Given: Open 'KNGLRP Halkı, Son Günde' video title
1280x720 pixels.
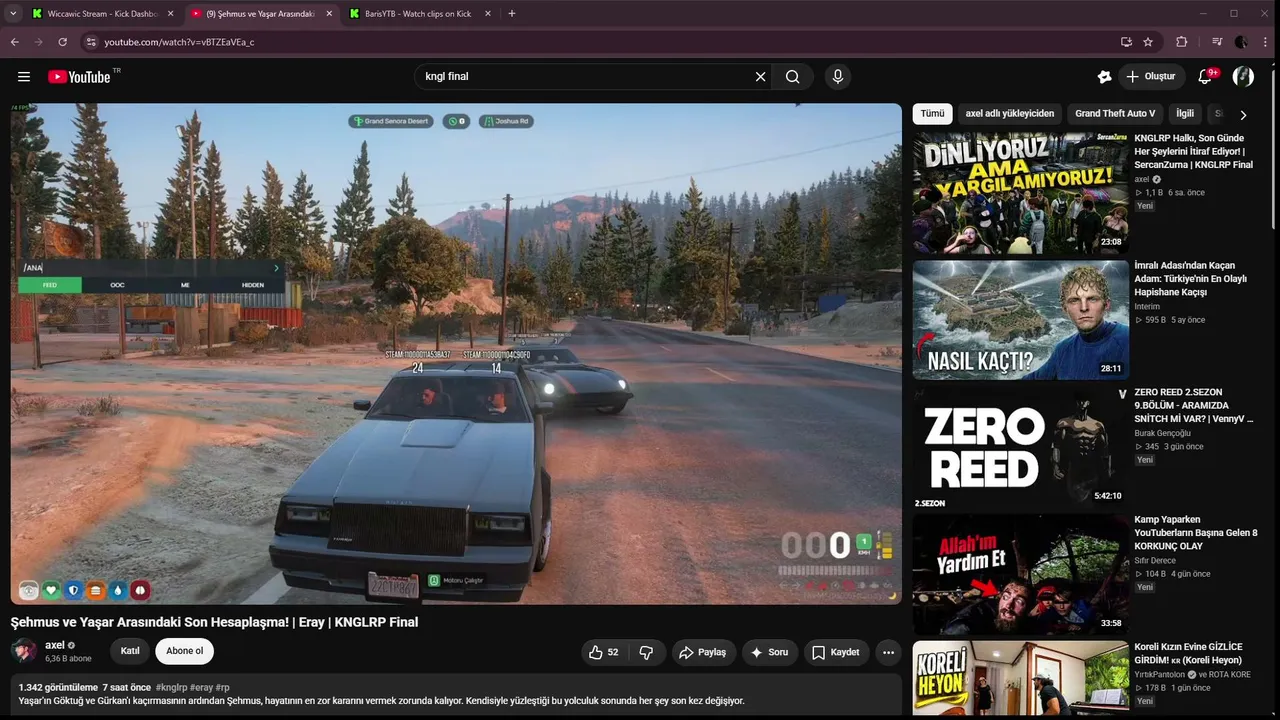Looking at the screenshot, I should [1193, 151].
